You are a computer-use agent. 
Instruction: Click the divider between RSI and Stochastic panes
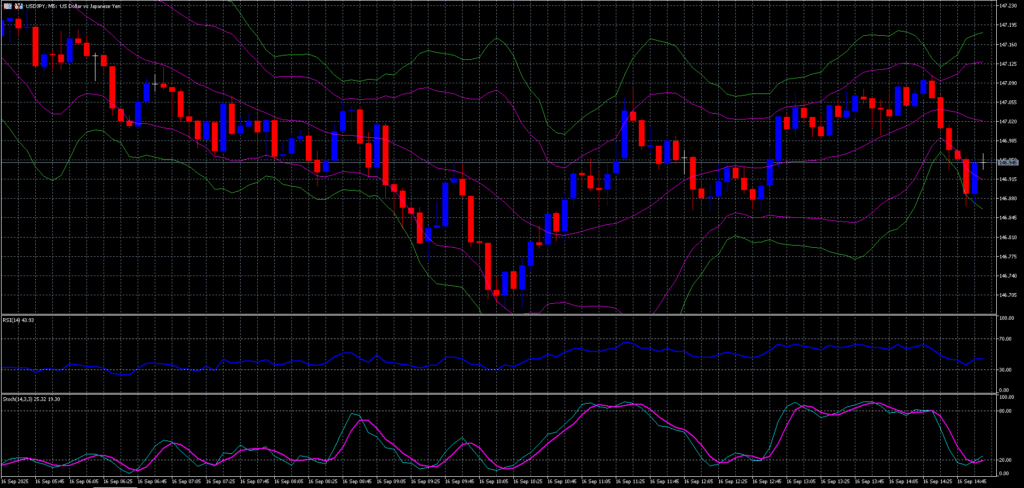[500, 393]
